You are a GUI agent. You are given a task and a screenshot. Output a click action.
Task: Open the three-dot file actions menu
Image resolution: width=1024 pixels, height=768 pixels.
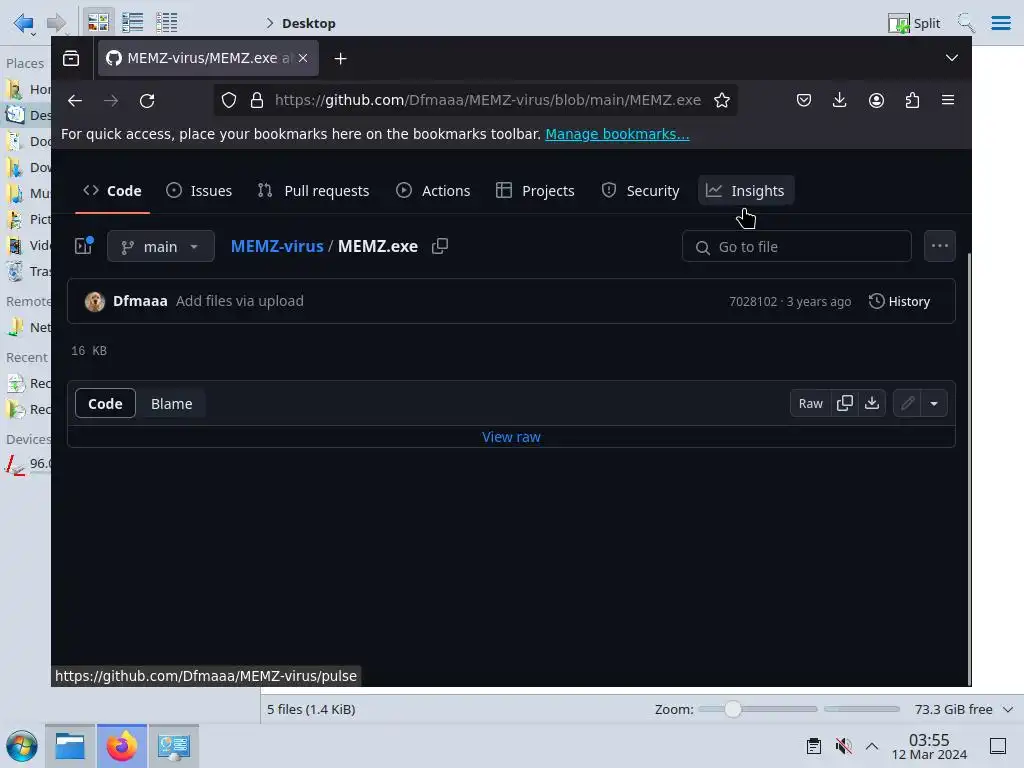click(x=940, y=246)
